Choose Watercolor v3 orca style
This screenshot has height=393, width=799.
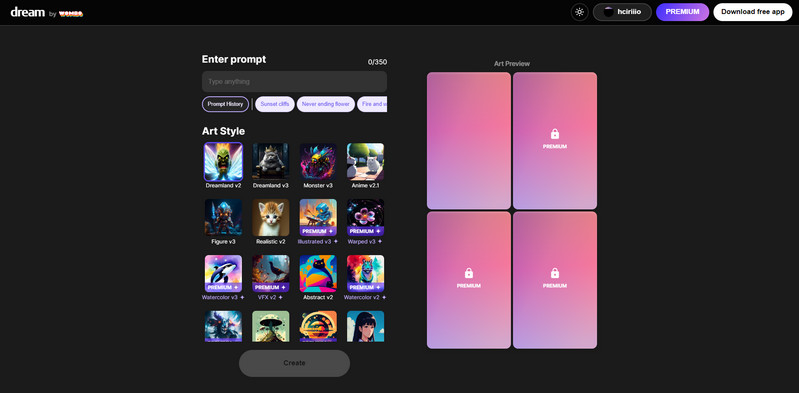[x=223, y=278]
